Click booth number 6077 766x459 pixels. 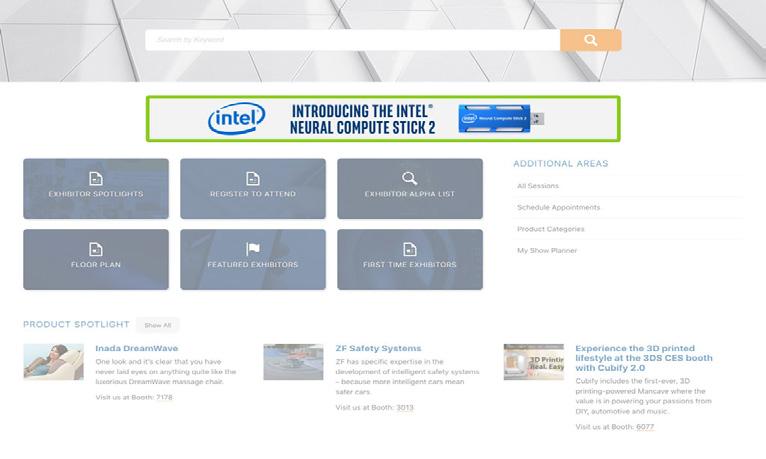coord(645,427)
